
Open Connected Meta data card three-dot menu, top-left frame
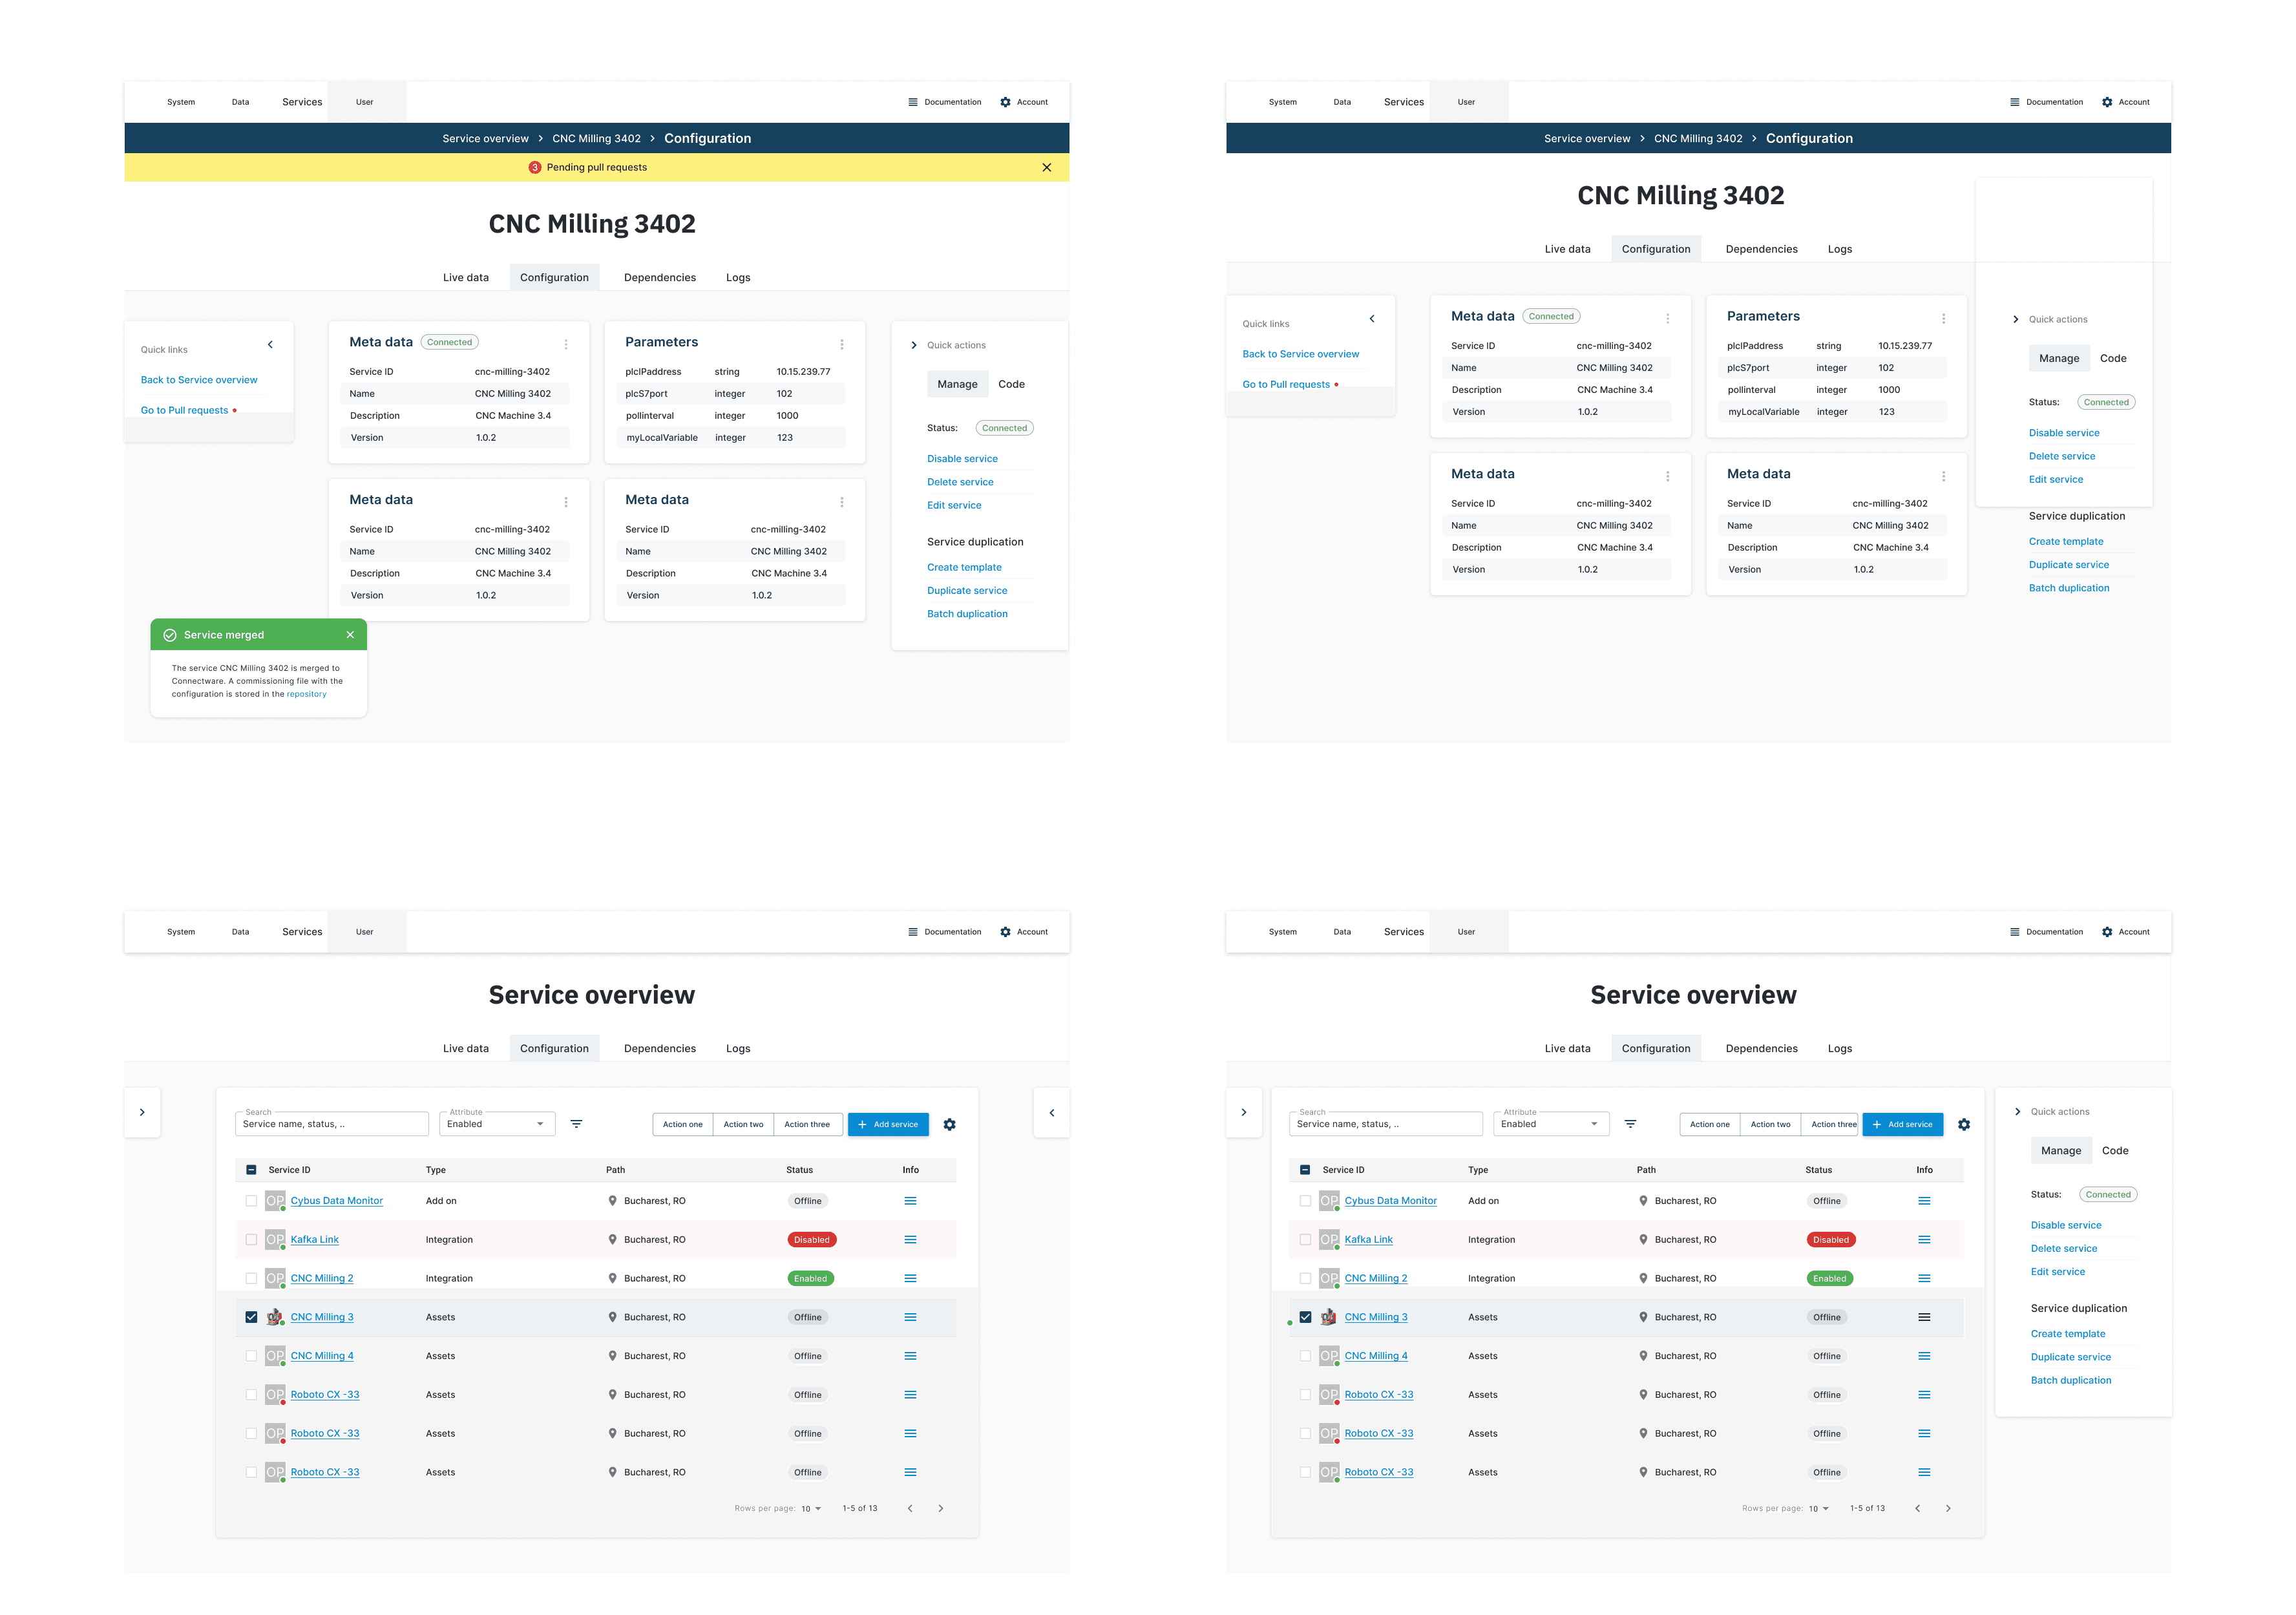click(x=566, y=344)
